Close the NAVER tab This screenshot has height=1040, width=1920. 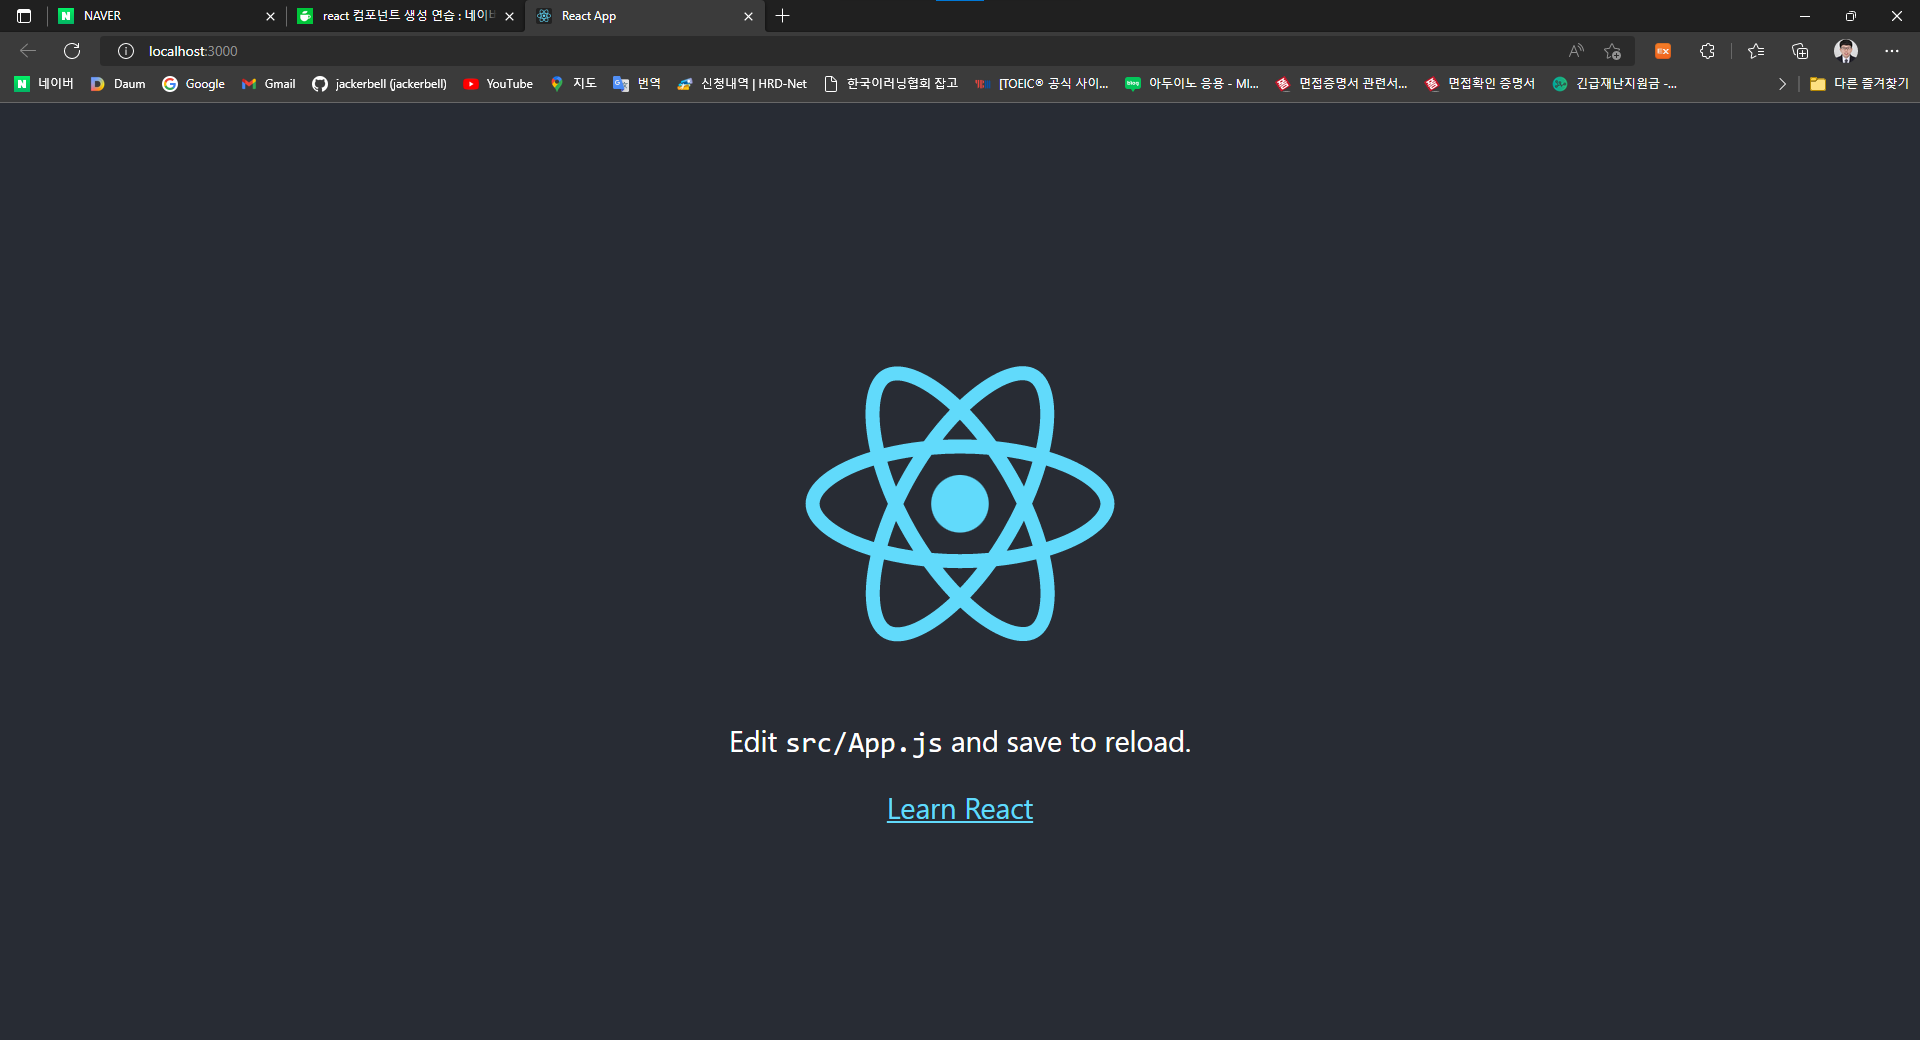click(x=270, y=16)
